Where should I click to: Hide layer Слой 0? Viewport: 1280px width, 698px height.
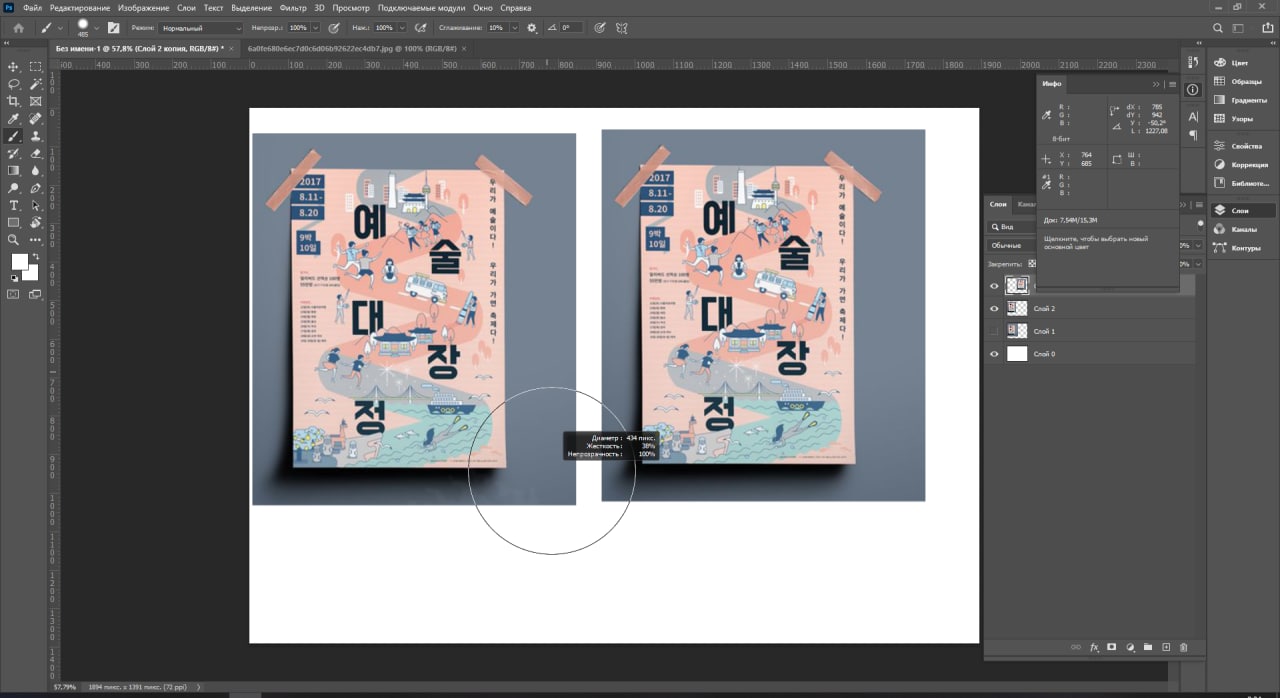click(994, 354)
